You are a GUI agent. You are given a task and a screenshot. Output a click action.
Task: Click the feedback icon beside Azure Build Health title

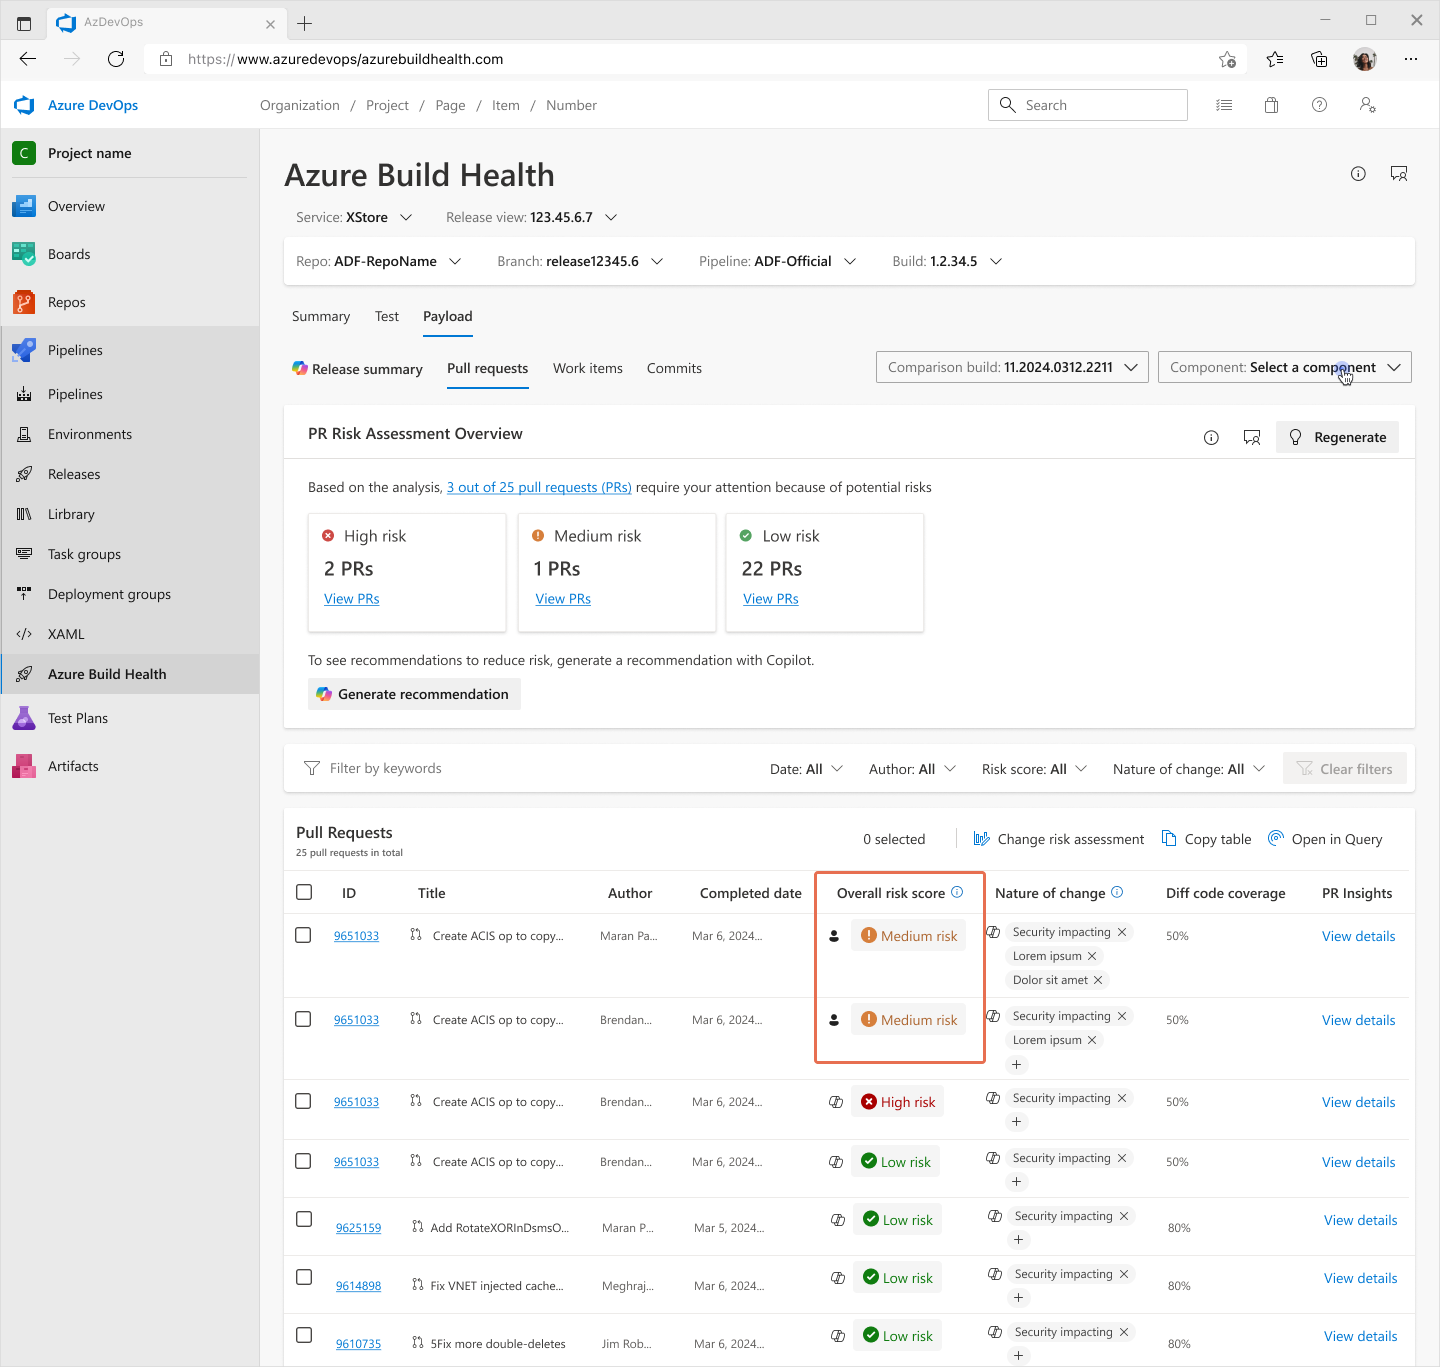(x=1399, y=174)
